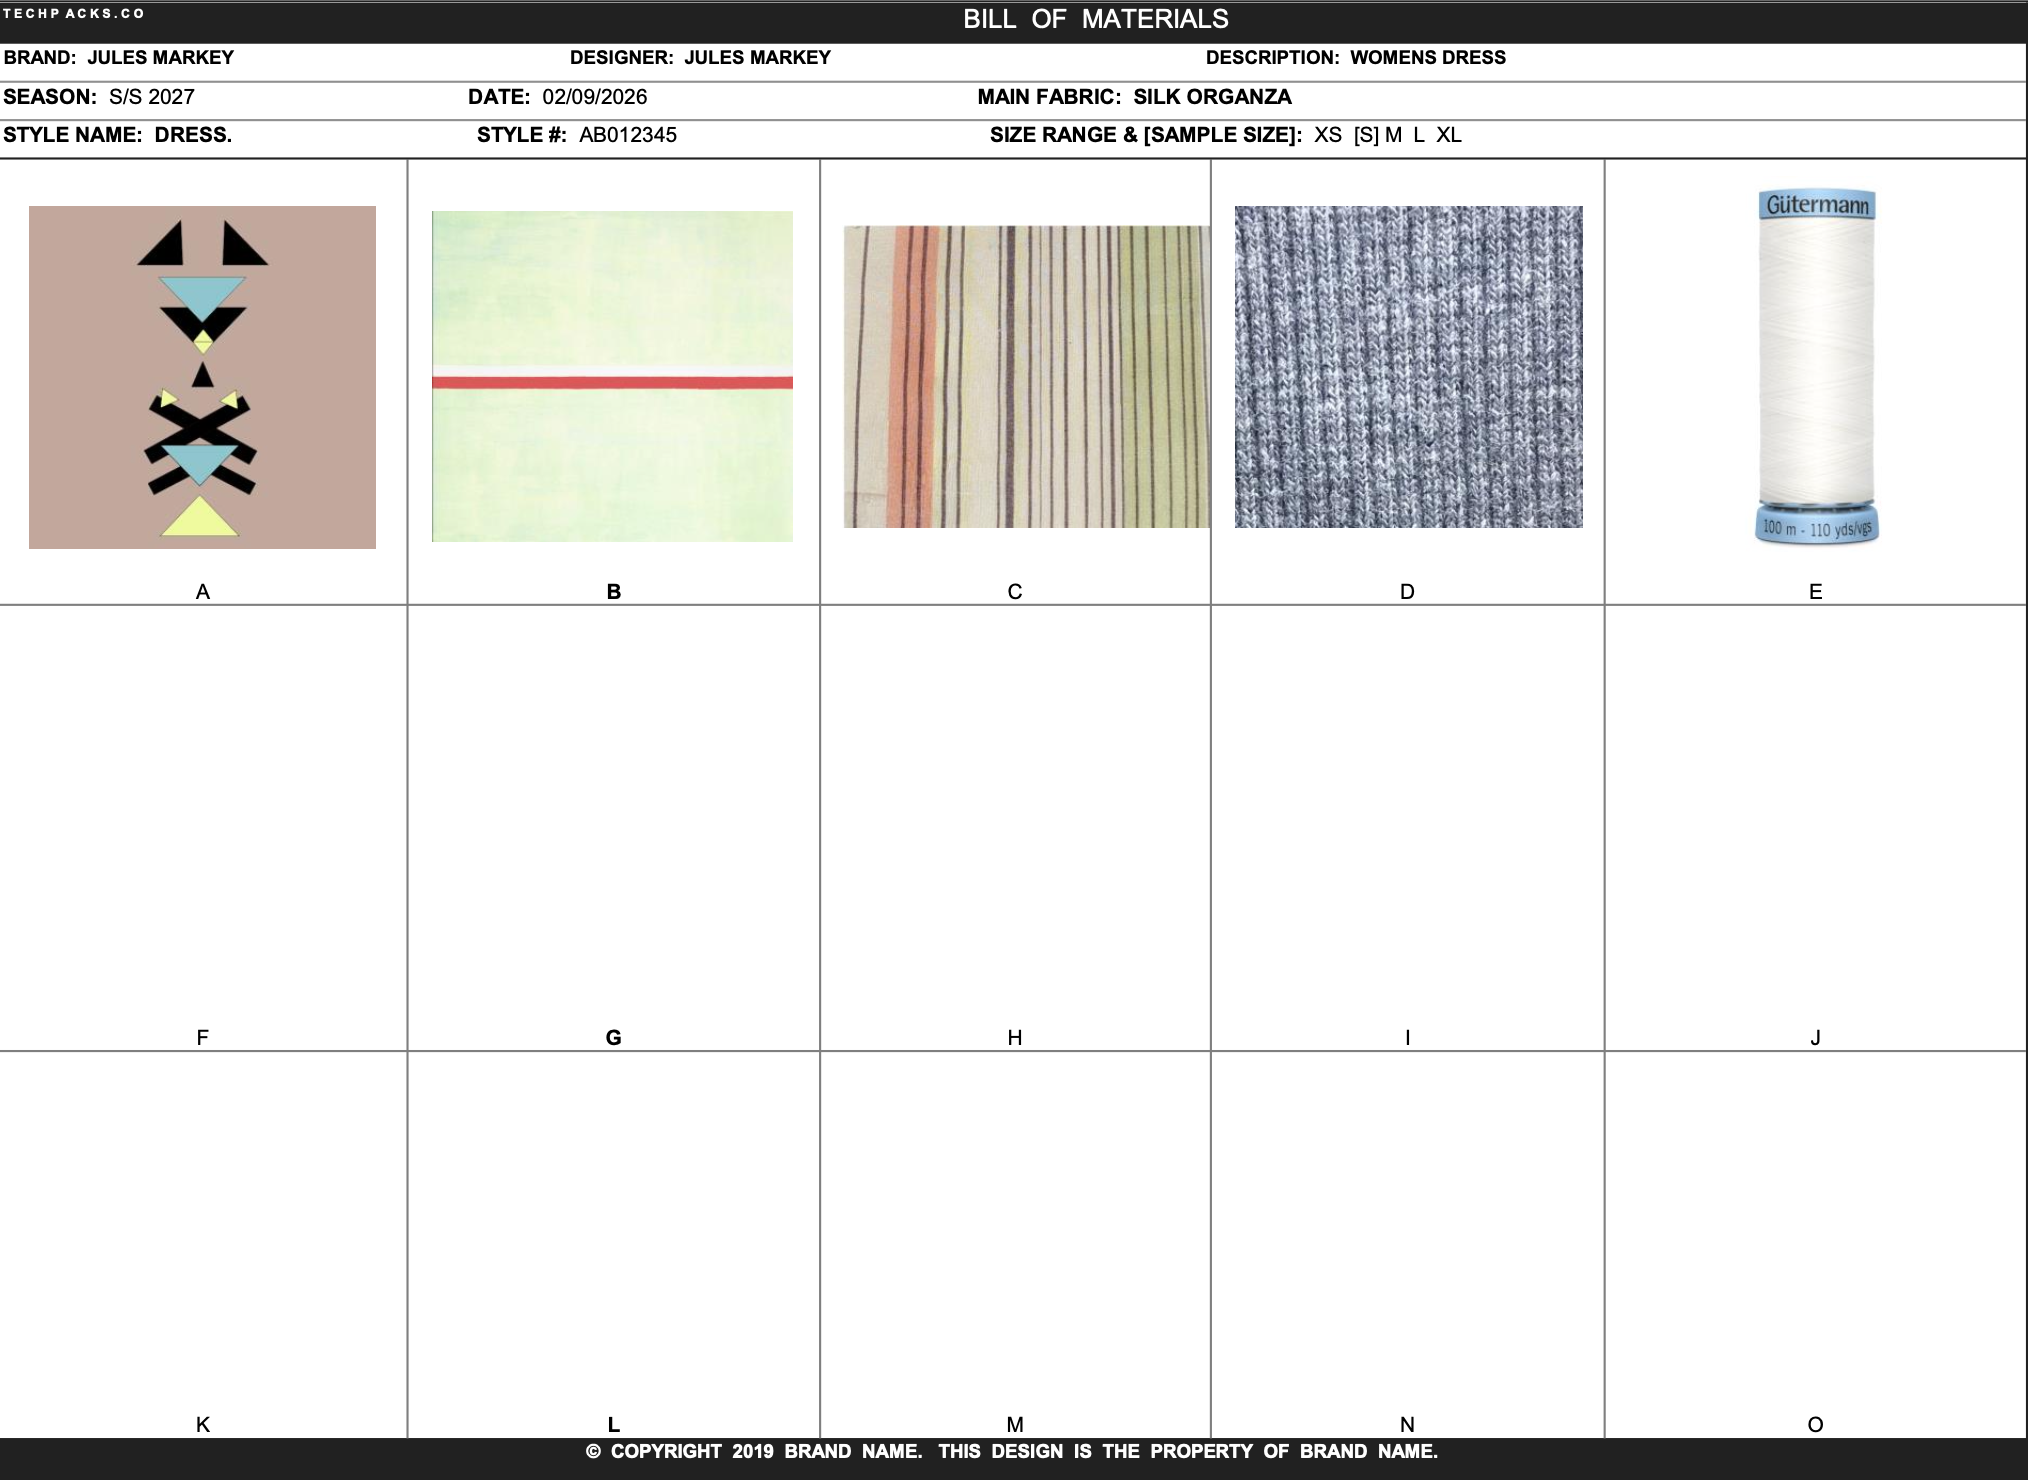
Task: Click the column label A
Action: point(203,592)
